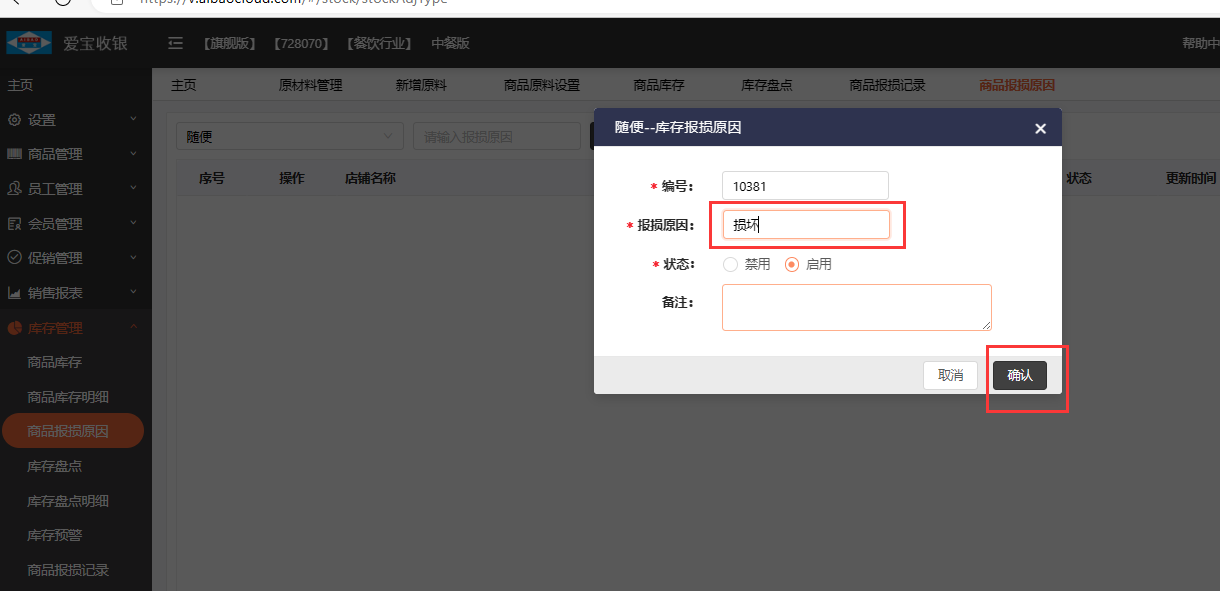This screenshot has width=1220, height=591.
Task: Close the 库存报损原因 dialog with X
Action: [1040, 128]
